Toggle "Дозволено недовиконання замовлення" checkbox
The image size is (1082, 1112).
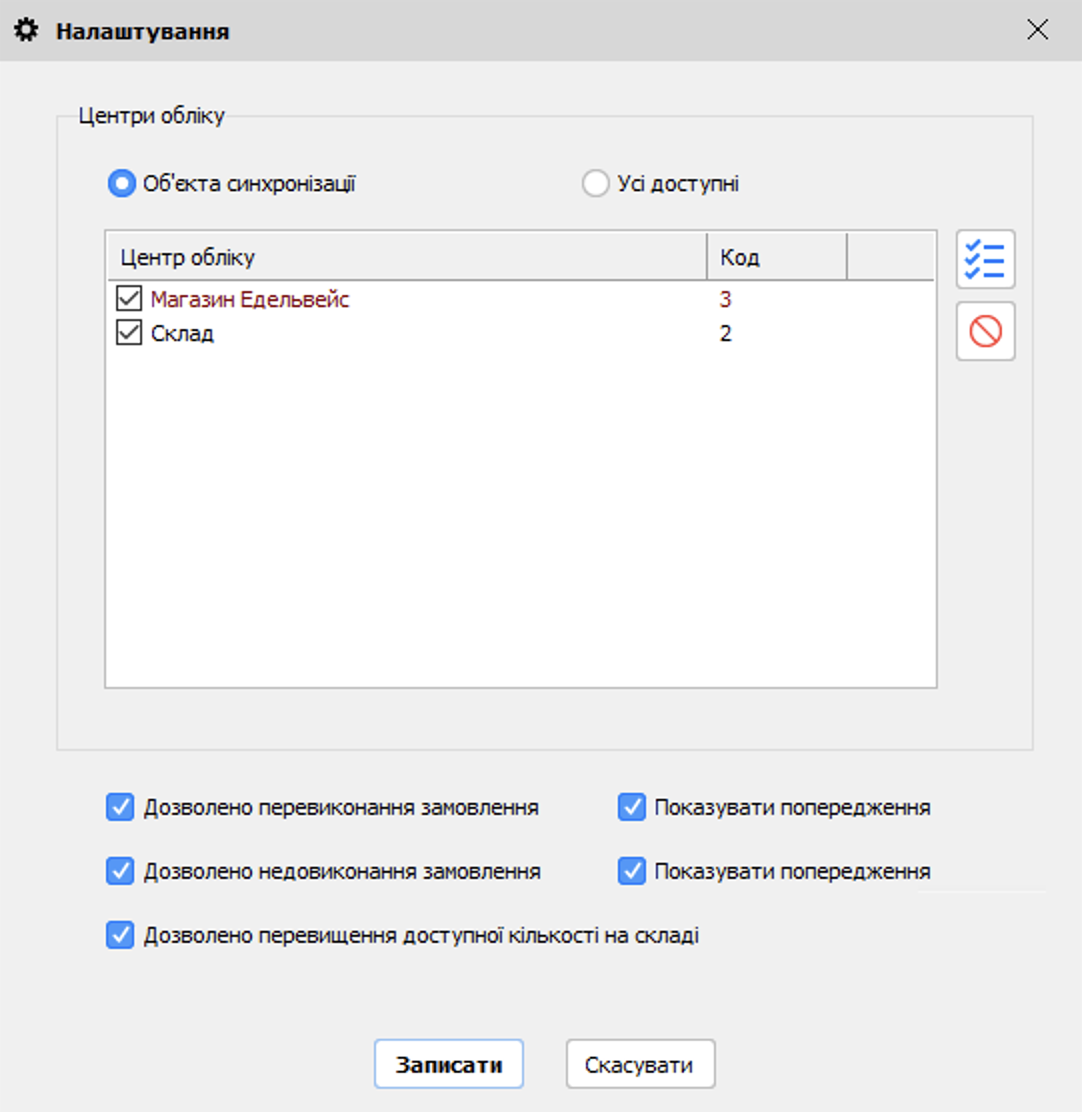click(120, 871)
